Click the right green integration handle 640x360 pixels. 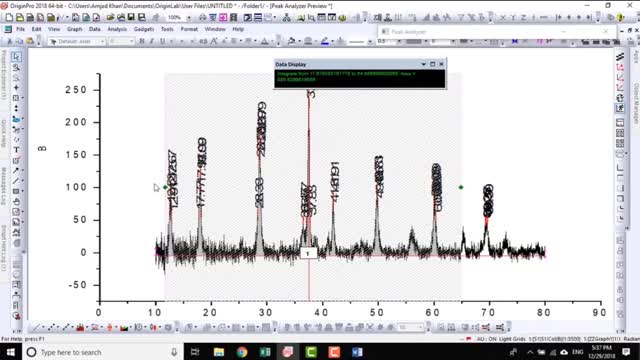(x=461, y=187)
